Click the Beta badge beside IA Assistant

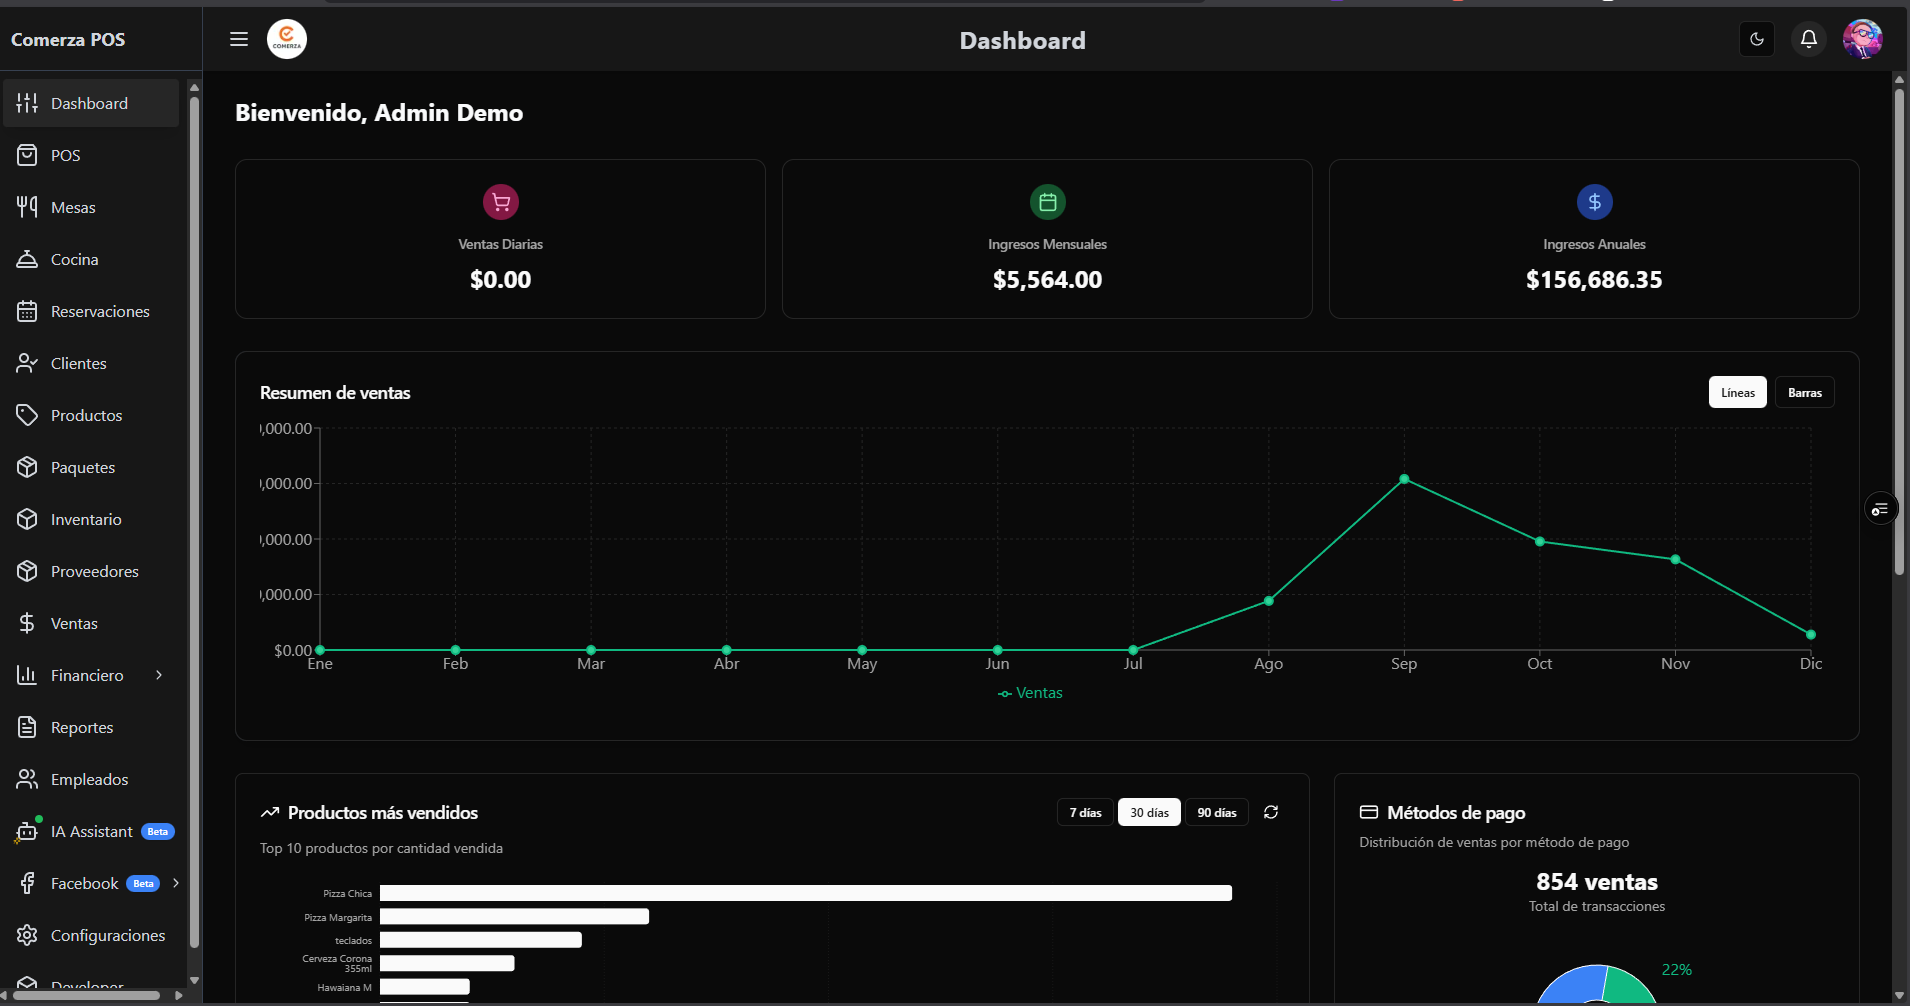click(158, 831)
